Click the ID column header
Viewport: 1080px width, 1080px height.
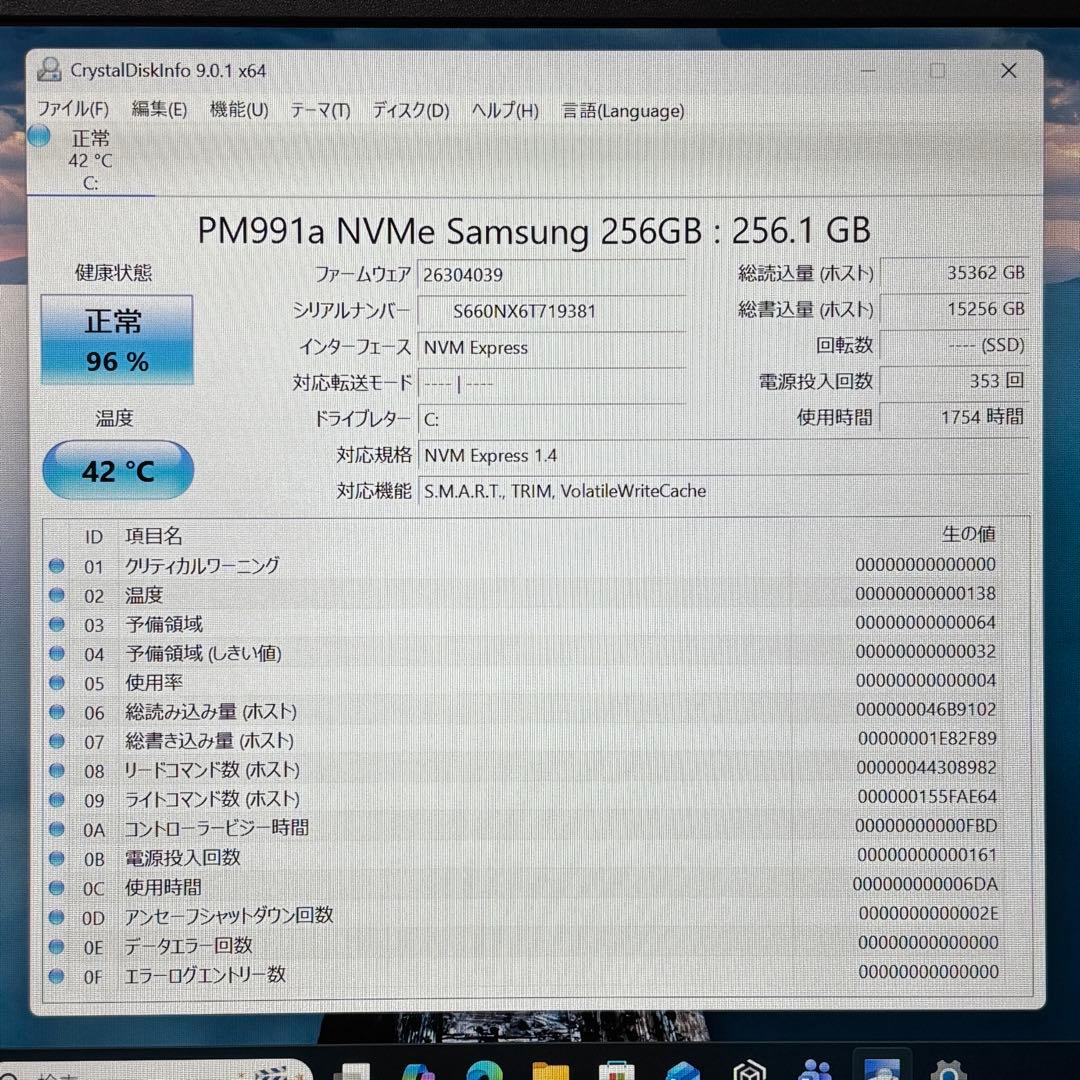pyautogui.click(x=94, y=537)
